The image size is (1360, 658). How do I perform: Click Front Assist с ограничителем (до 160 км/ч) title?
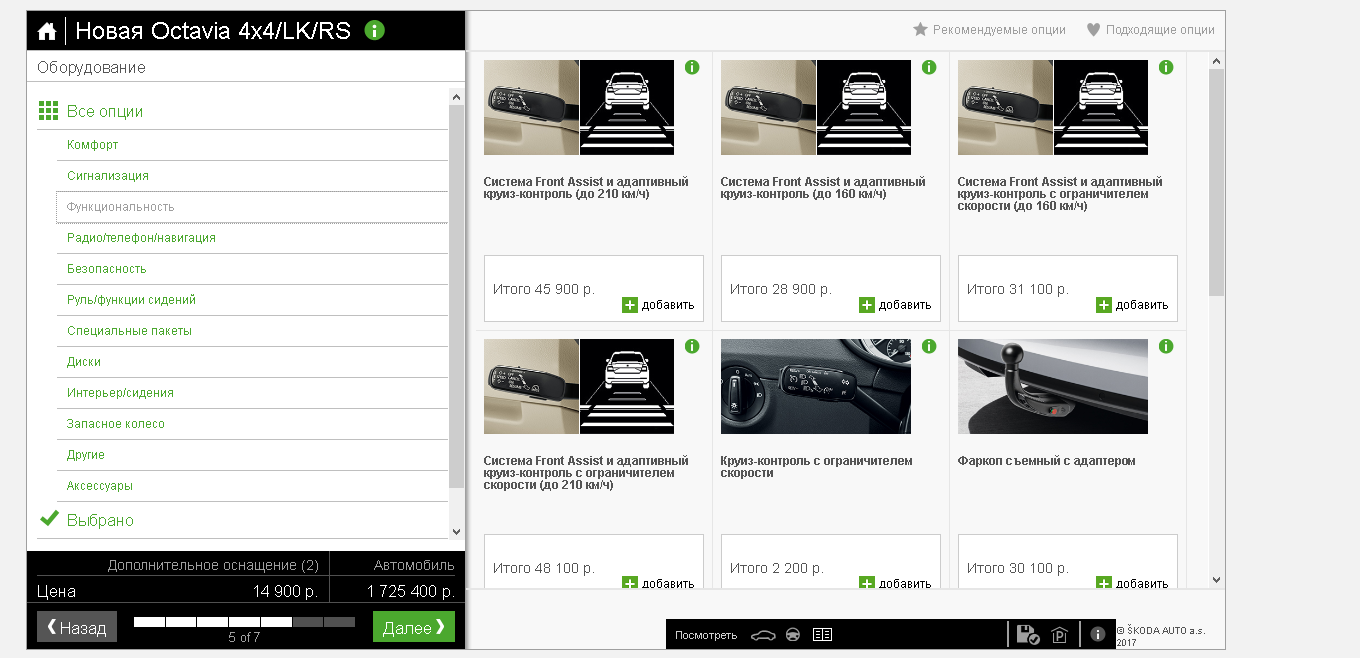click(1060, 194)
